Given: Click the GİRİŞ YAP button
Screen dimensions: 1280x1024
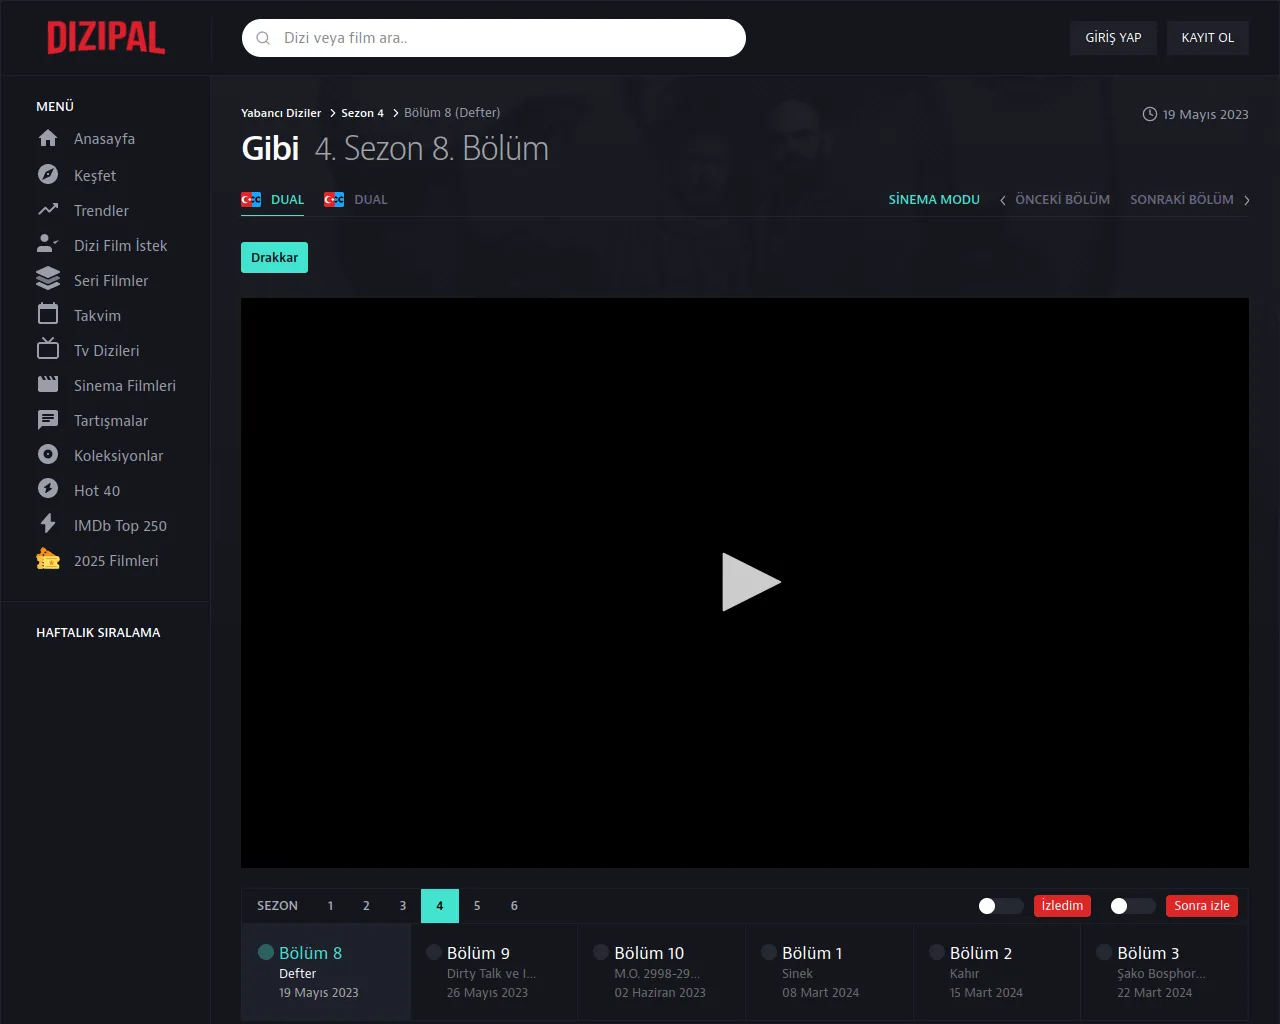Looking at the screenshot, I should [1113, 38].
